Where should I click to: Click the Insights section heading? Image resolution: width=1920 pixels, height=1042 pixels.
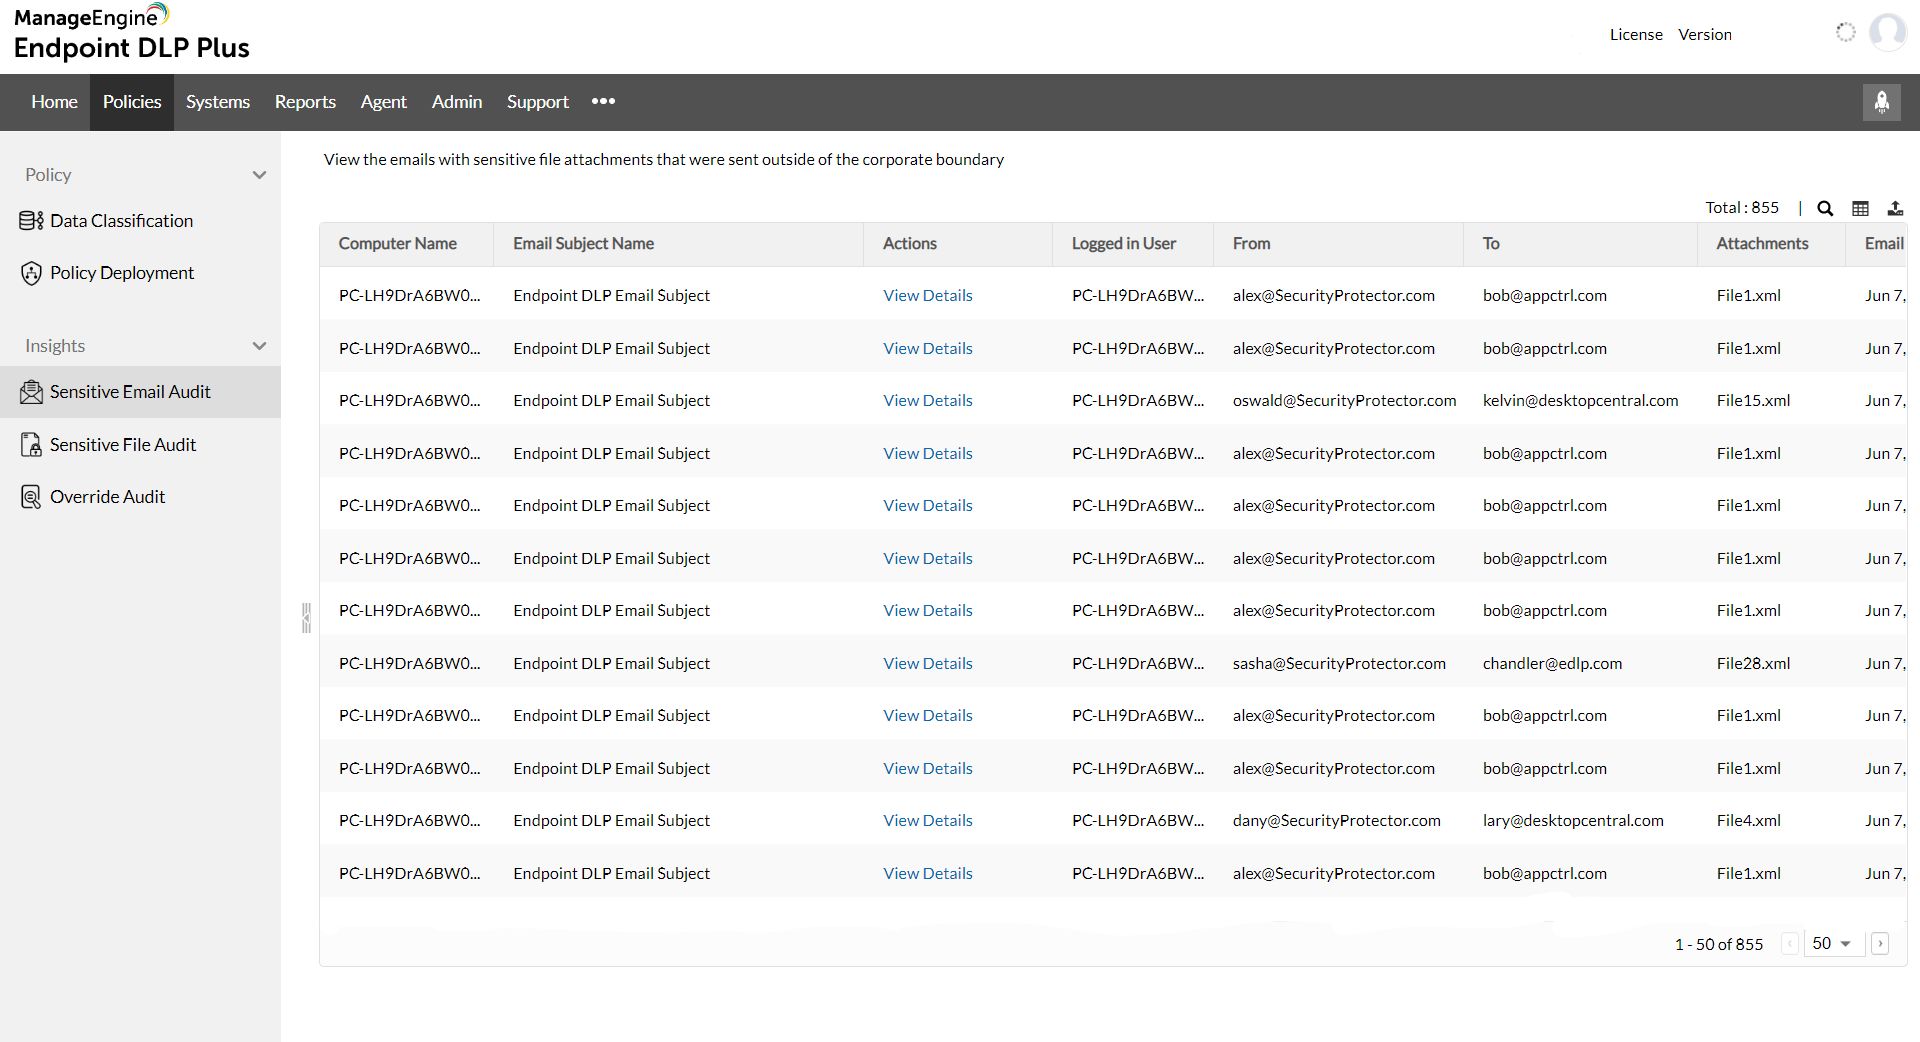click(x=55, y=346)
